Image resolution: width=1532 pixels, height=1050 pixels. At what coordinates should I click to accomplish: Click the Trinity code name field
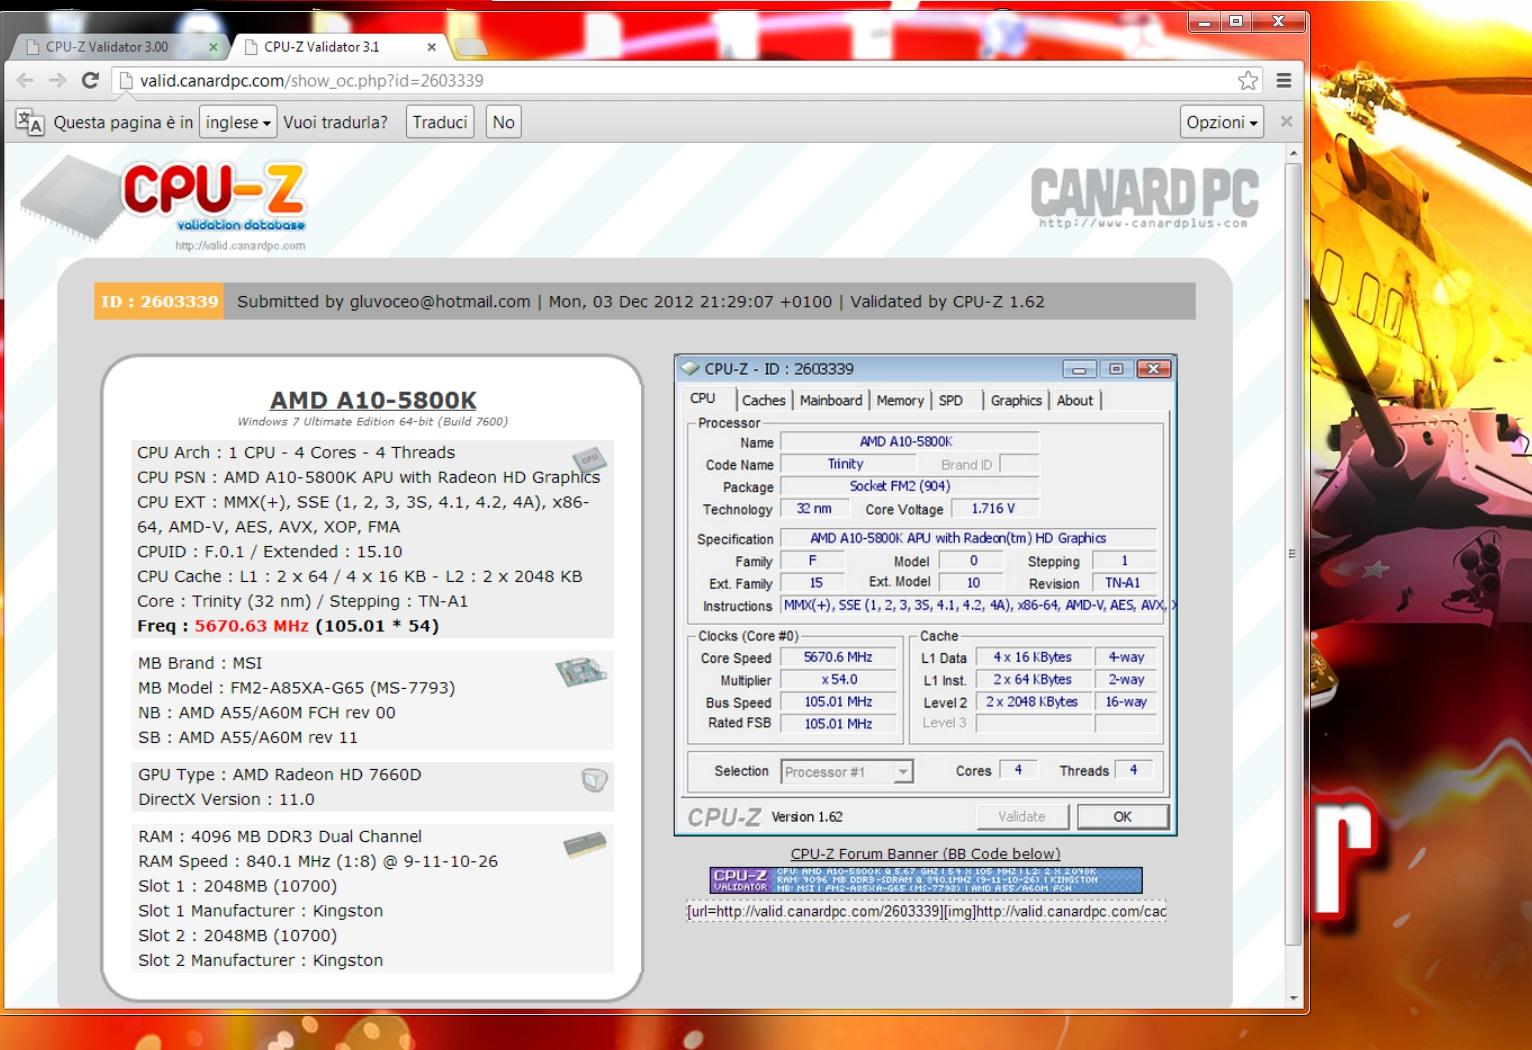(847, 464)
